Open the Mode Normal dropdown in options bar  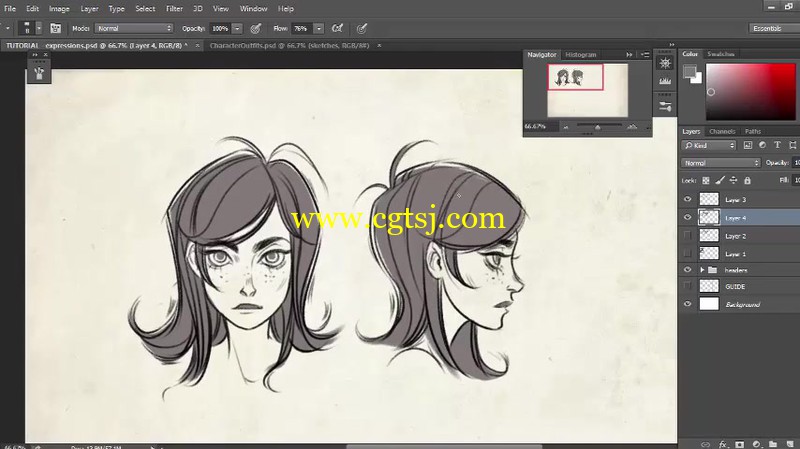point(134,29)
